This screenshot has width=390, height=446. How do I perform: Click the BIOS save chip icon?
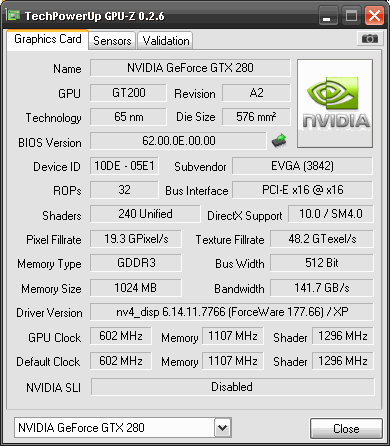(279, 141)
